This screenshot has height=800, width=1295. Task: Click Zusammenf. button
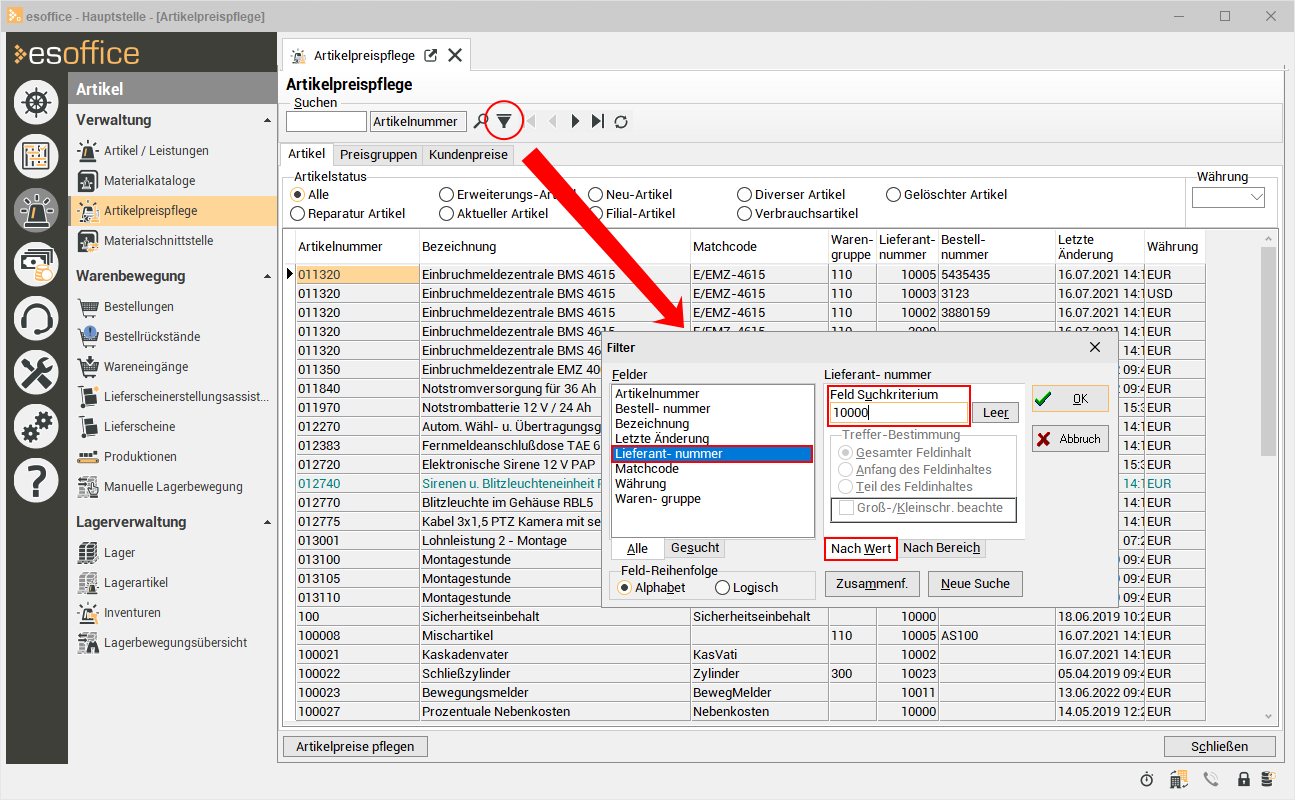pyautogui.click(x=872, y=584)
